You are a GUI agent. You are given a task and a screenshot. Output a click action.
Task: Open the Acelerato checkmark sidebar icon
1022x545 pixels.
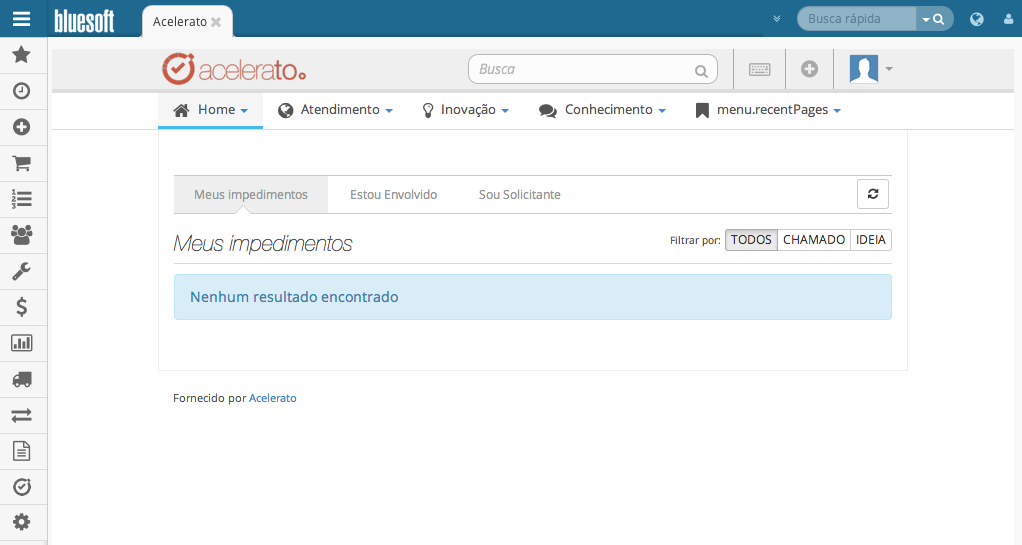[x=22, y=487]
